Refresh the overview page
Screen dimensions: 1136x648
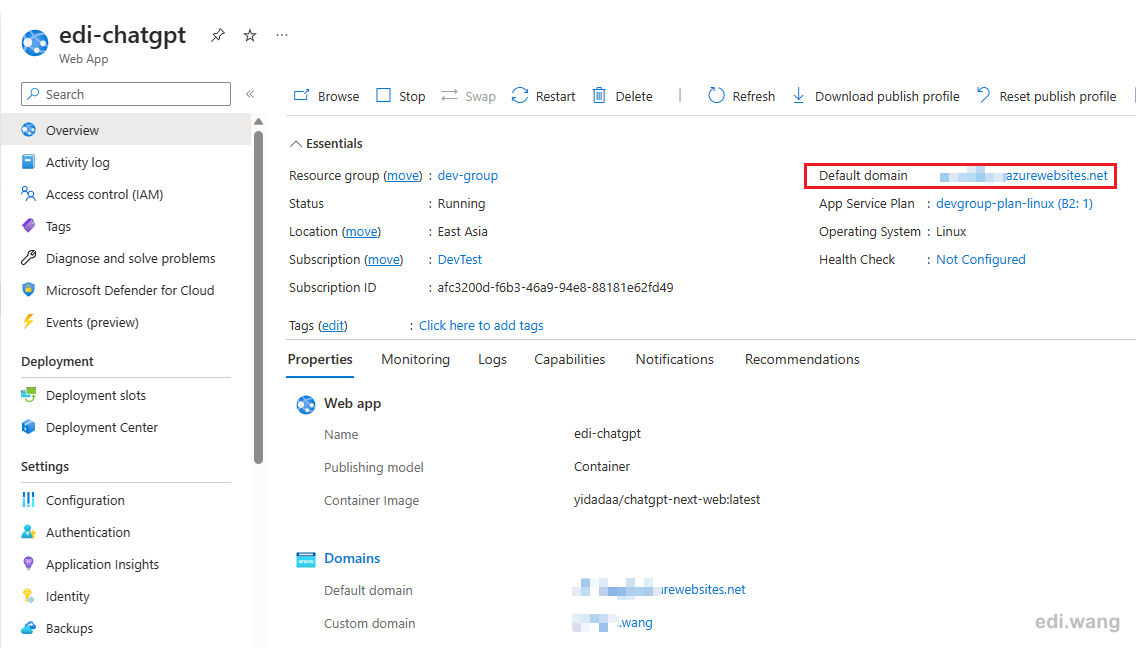(741, 96)
